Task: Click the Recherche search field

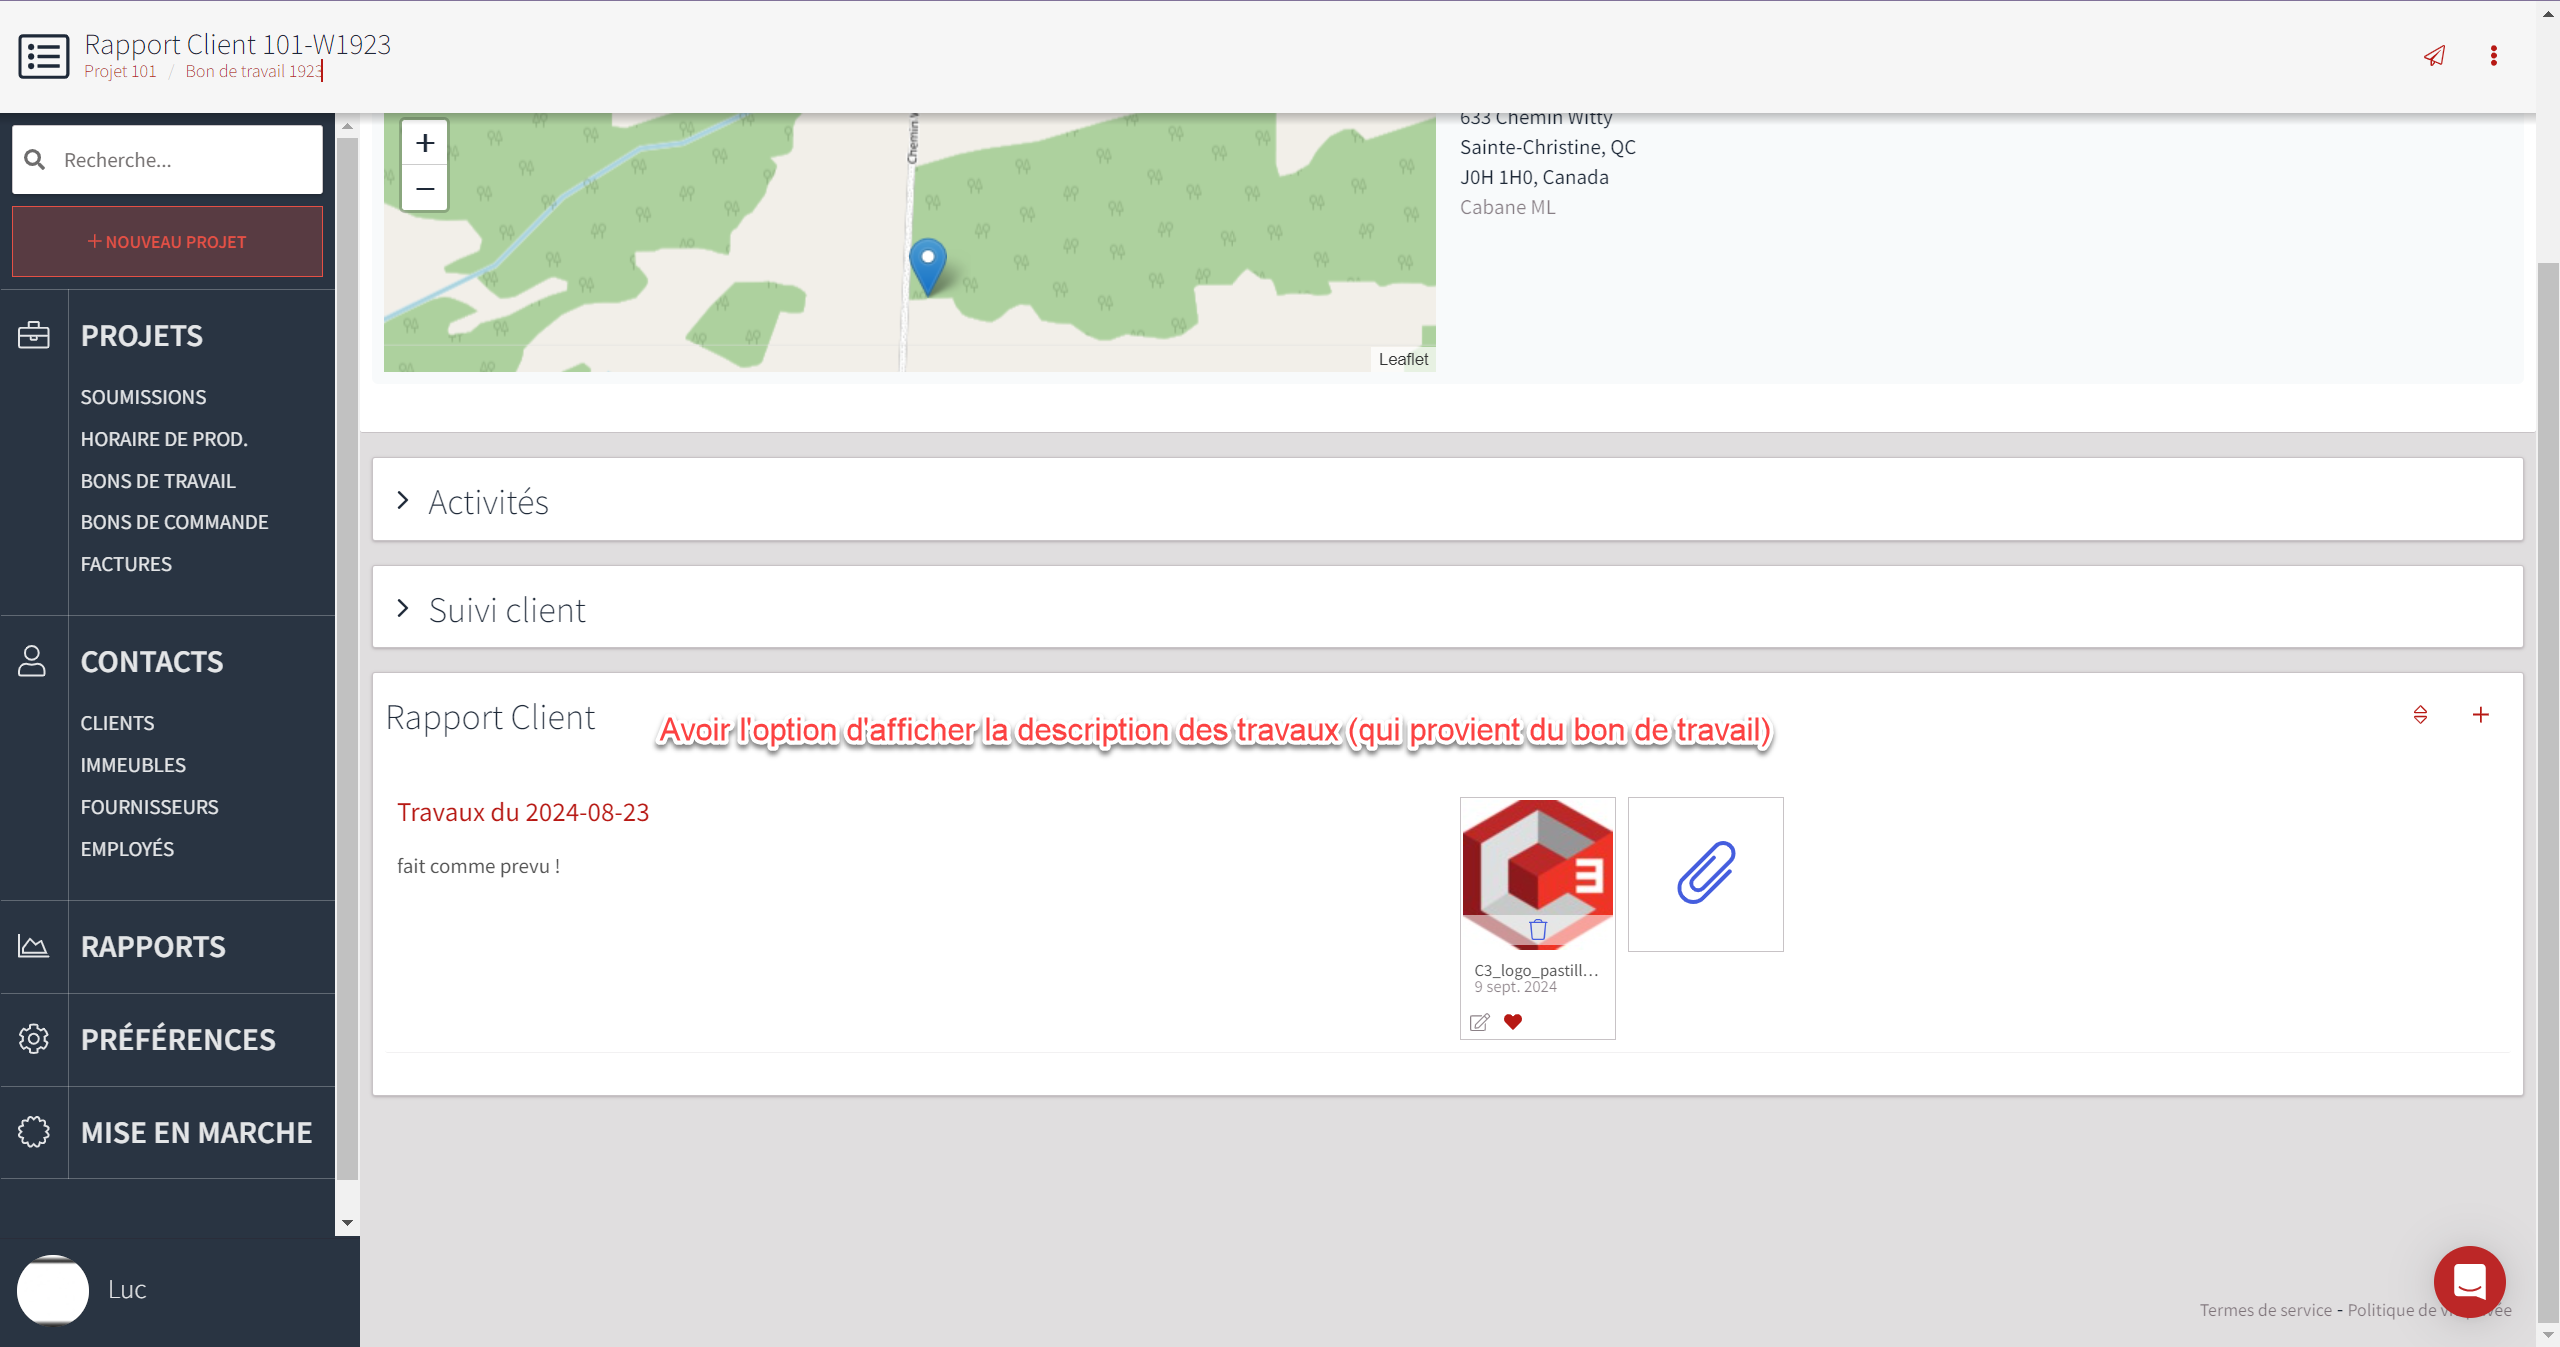Action: click(185, 160)
